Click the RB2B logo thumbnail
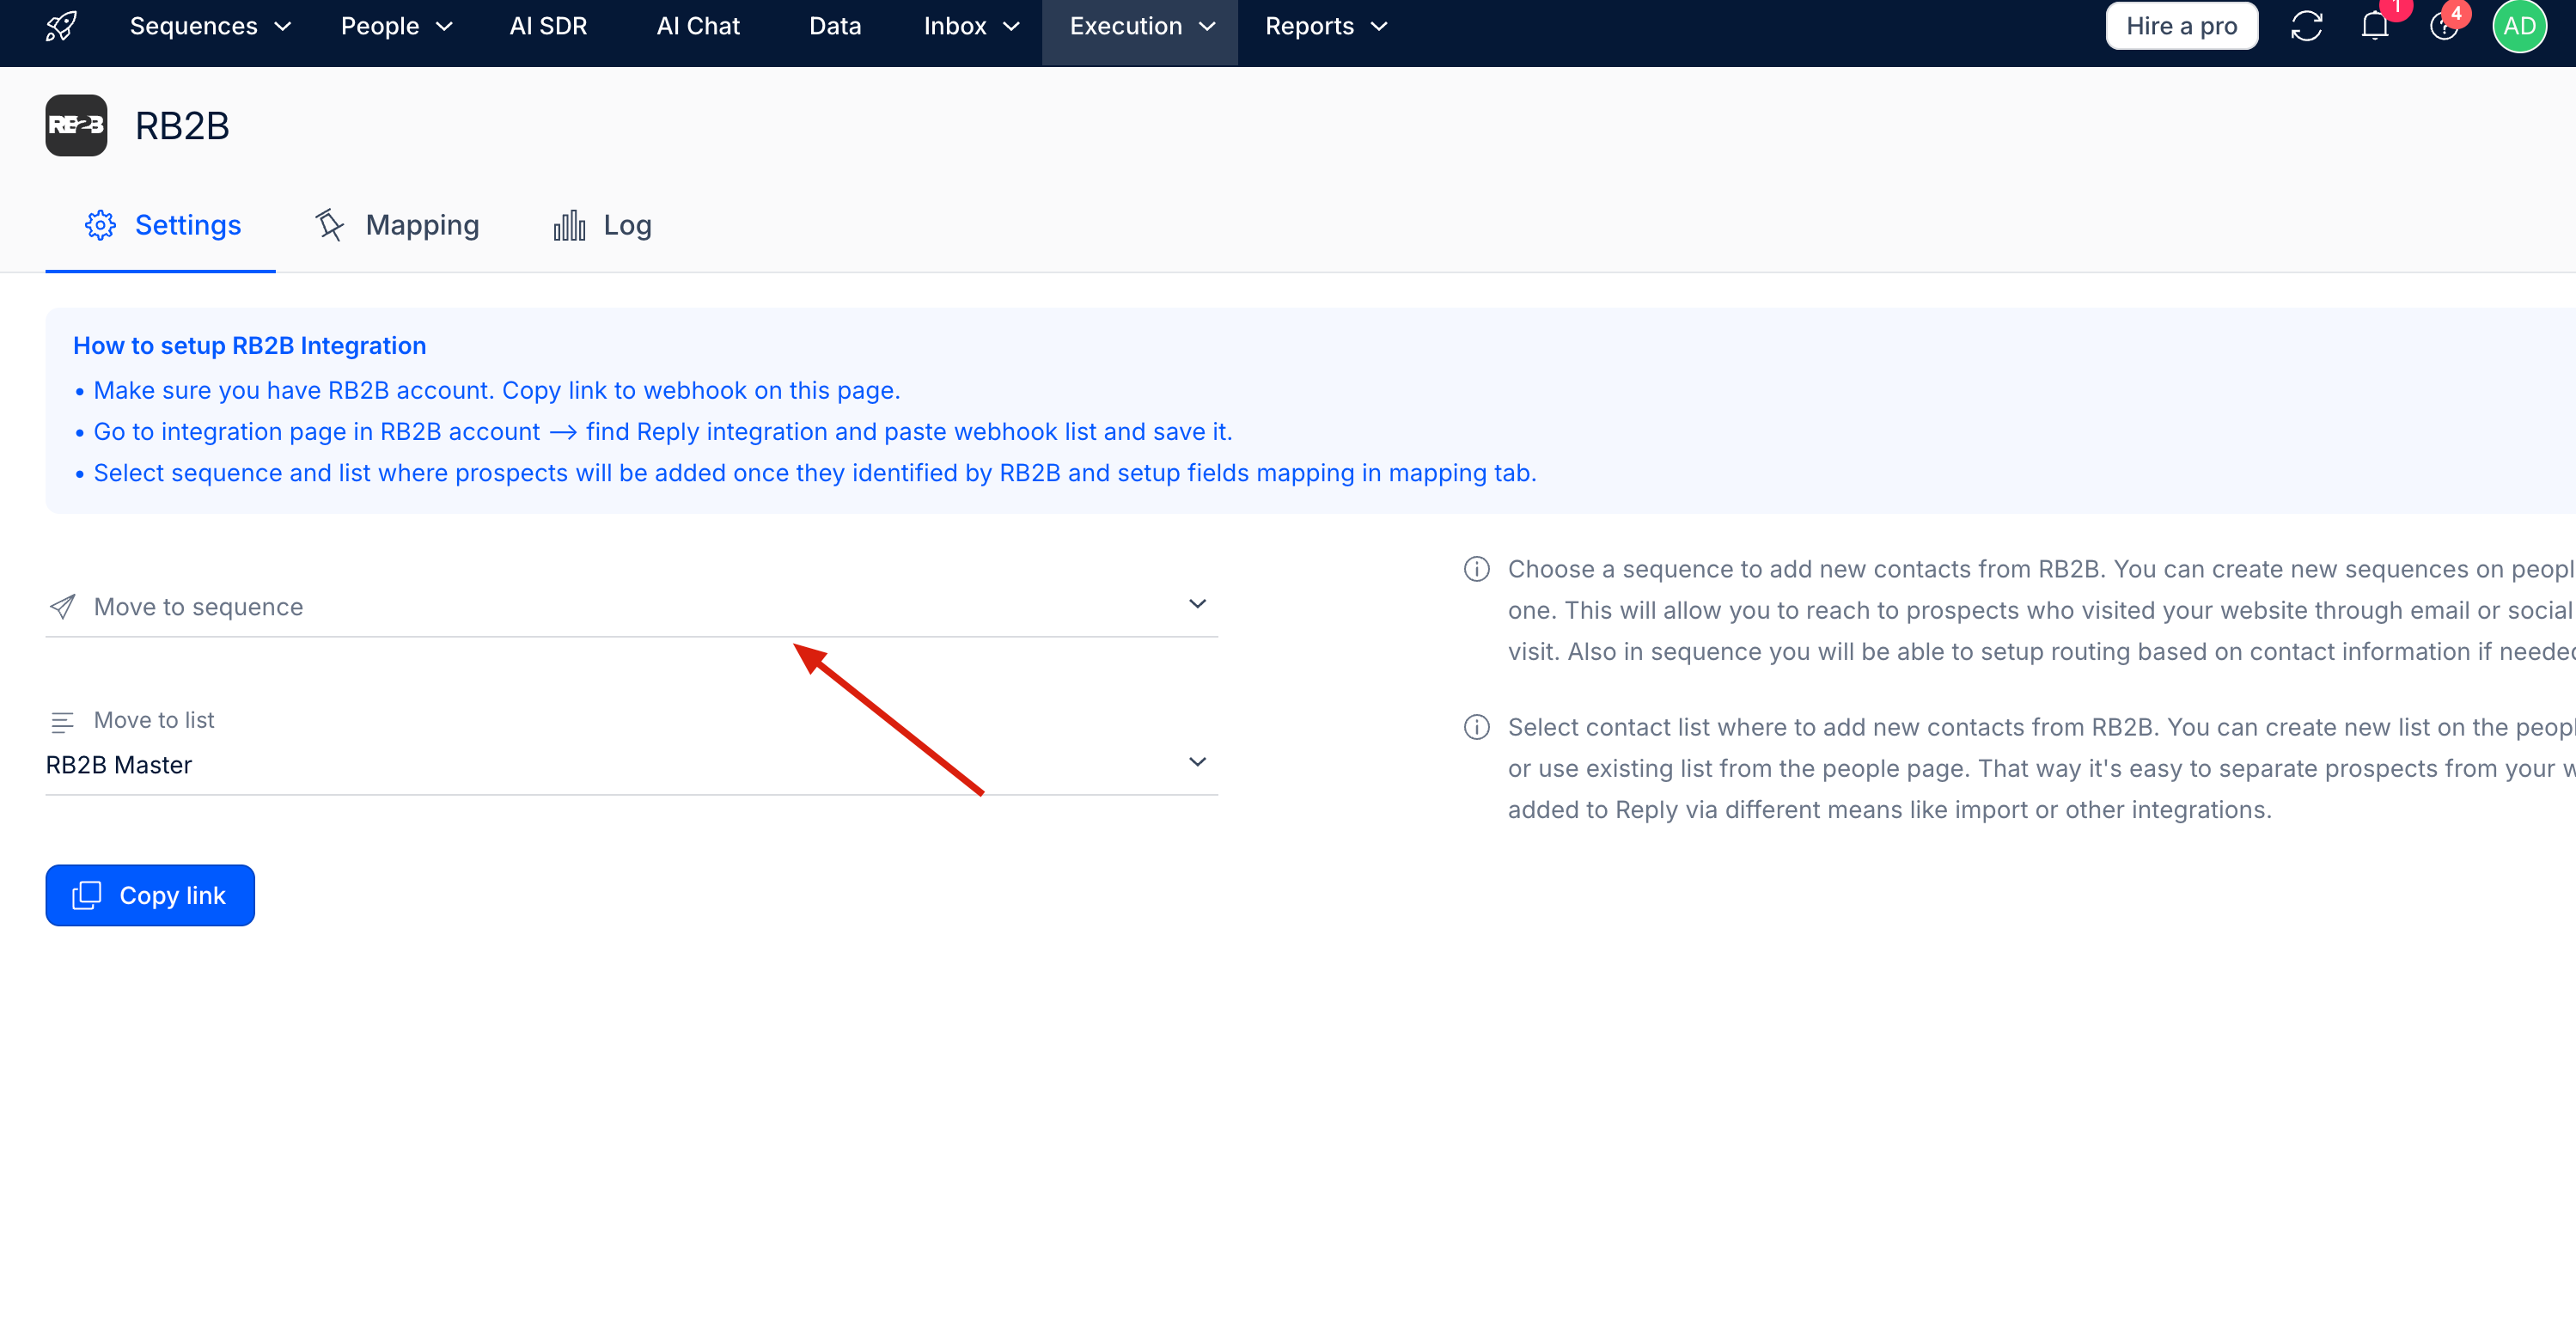Image resolution: width=2576 pixels, height=1344 pixels. (x=76, y=125)
